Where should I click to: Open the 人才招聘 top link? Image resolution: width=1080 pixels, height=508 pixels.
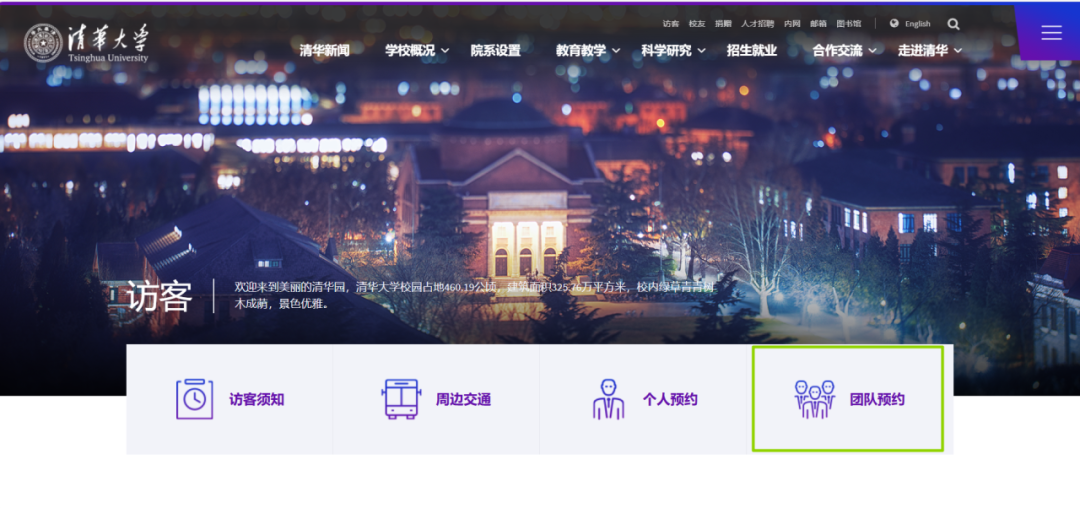(757, 24)
